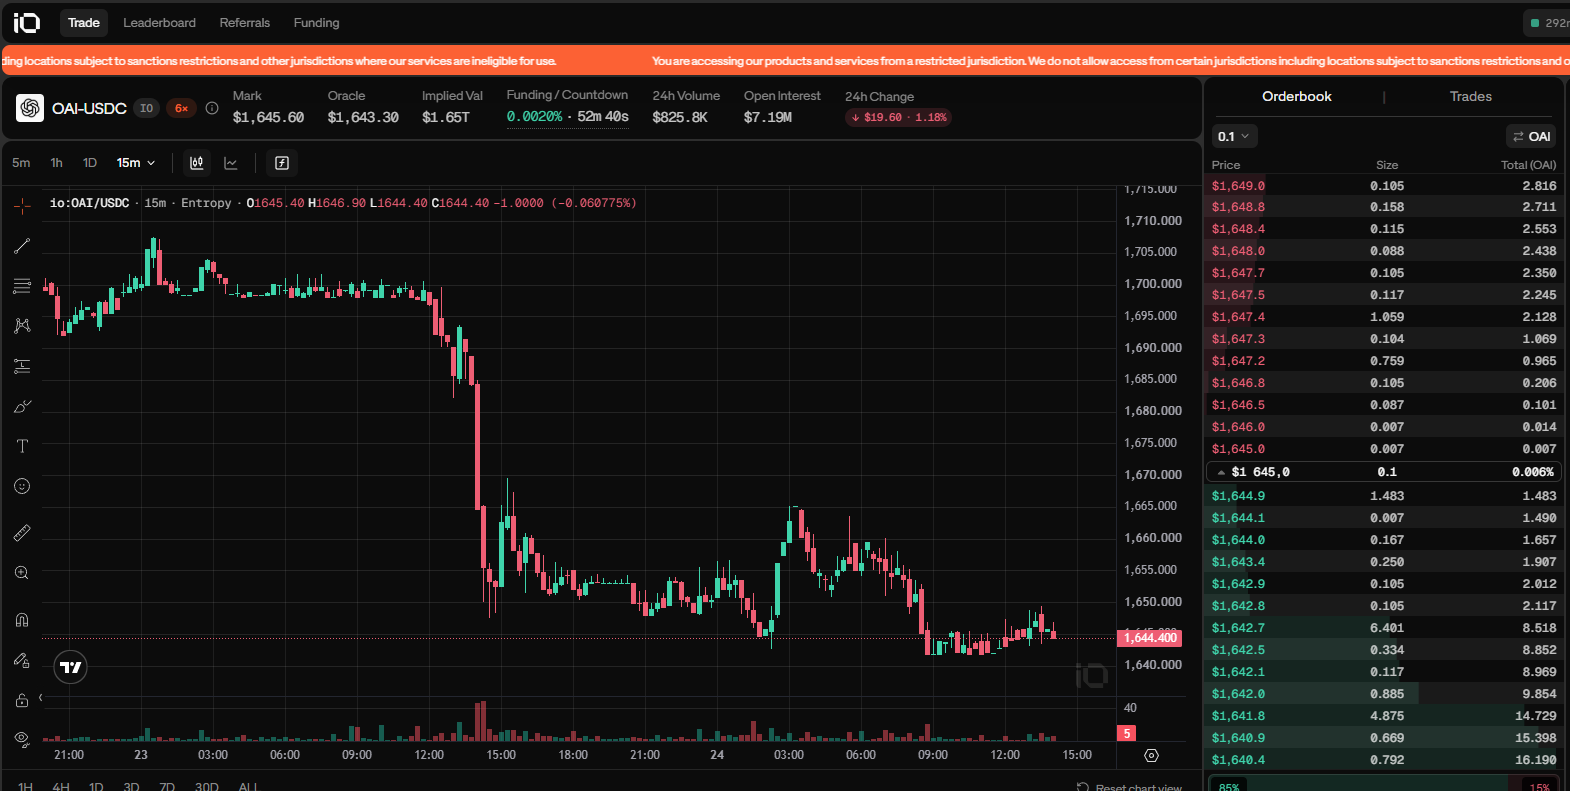Select the brush drawing tool
This screenshot has width=1570, height=791.
(22, 406)
